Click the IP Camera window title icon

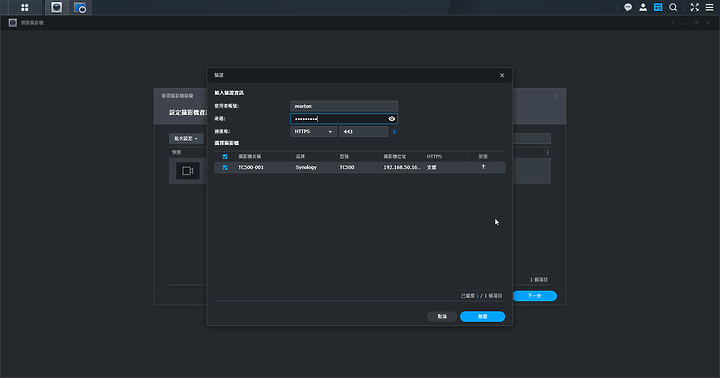pos(13,23)
